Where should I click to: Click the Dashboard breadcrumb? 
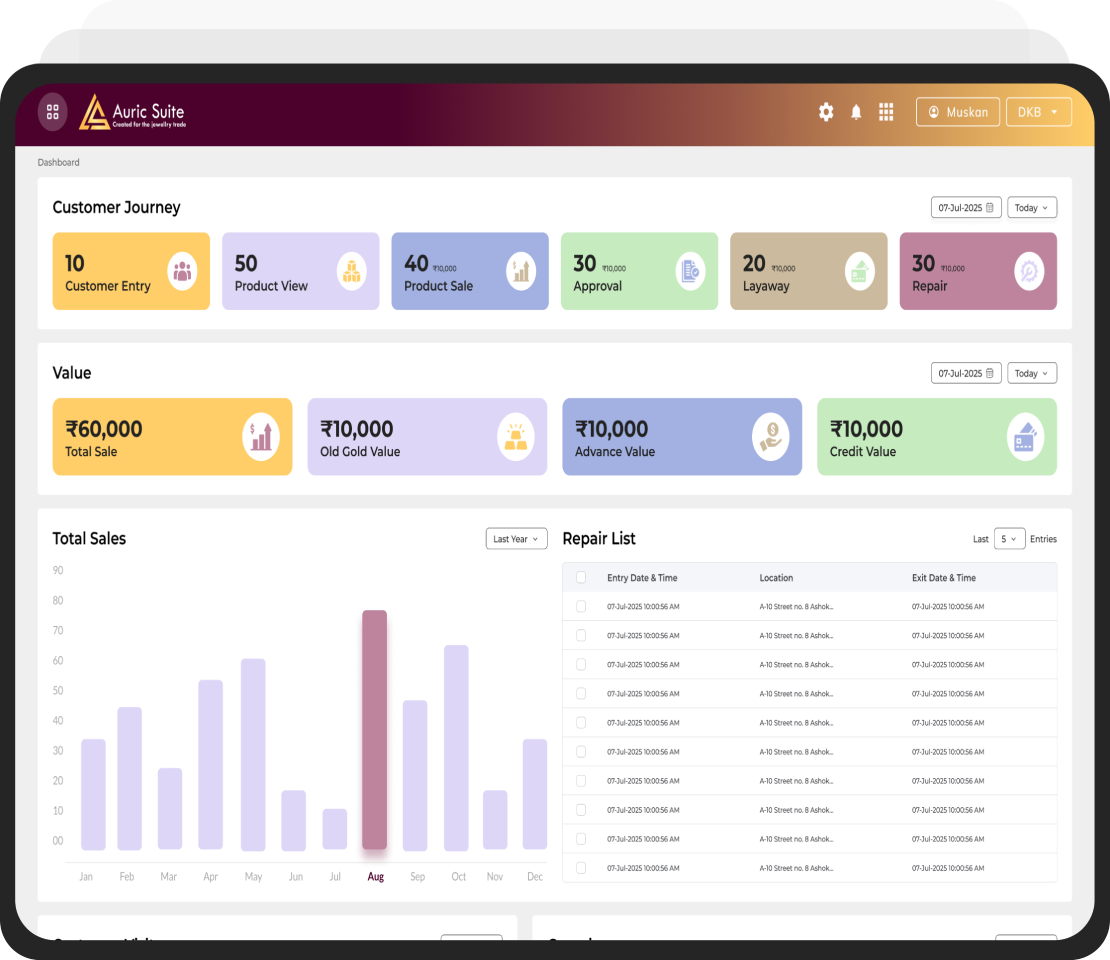tap(59, 162)
